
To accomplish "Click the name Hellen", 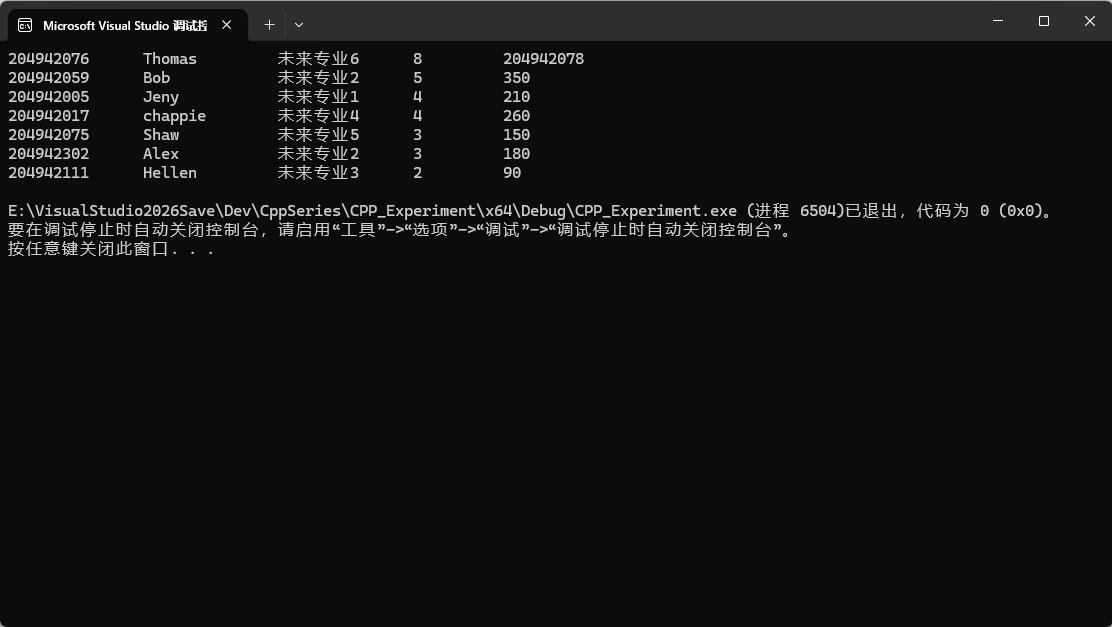I will point(169,173).
